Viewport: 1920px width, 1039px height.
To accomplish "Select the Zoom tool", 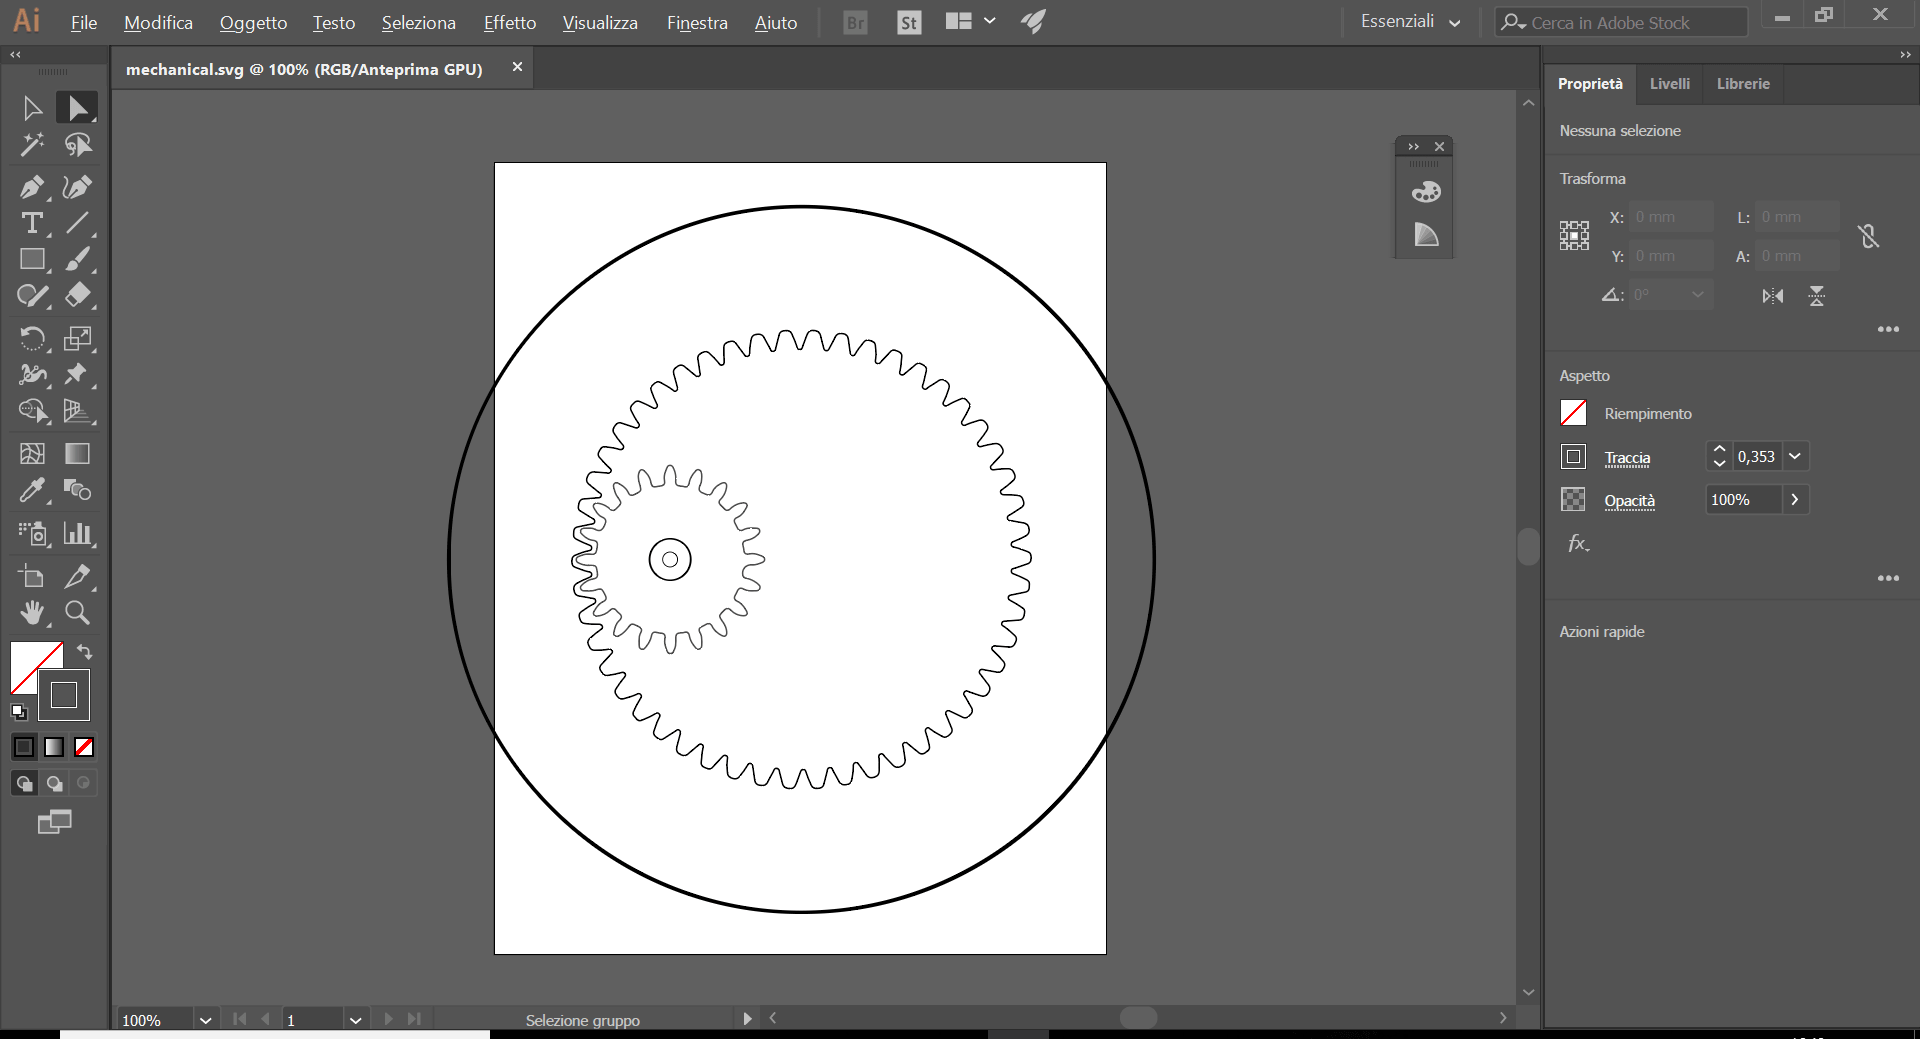I will click(77, 612).
